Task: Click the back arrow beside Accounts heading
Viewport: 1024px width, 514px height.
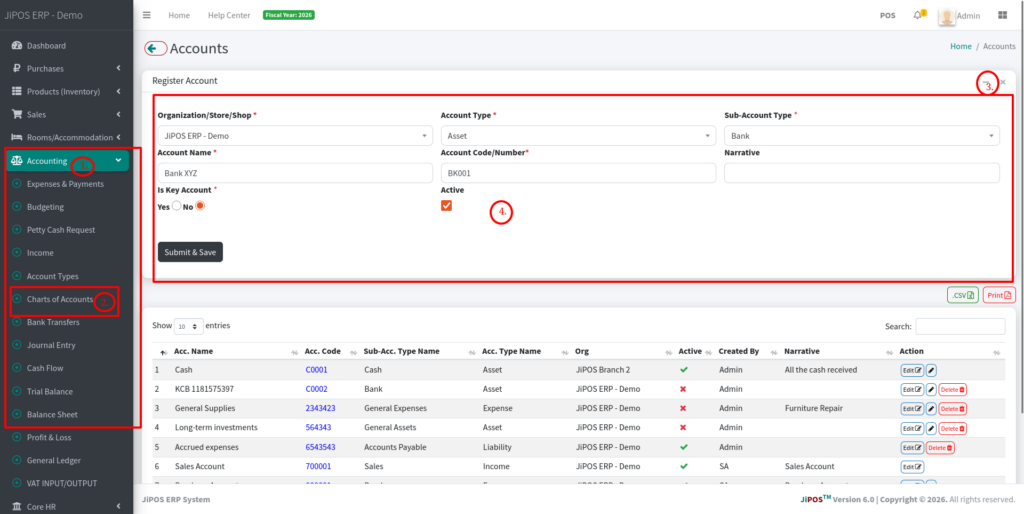Action: tap(155, 48)
